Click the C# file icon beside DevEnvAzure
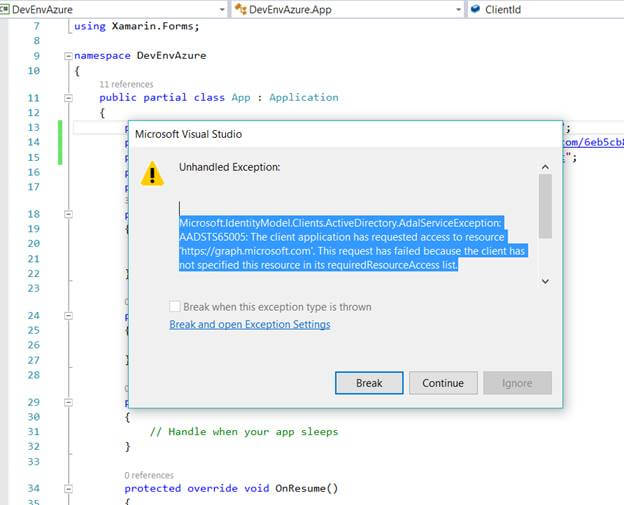Screen dimensions: 624x505 [4, 9]
